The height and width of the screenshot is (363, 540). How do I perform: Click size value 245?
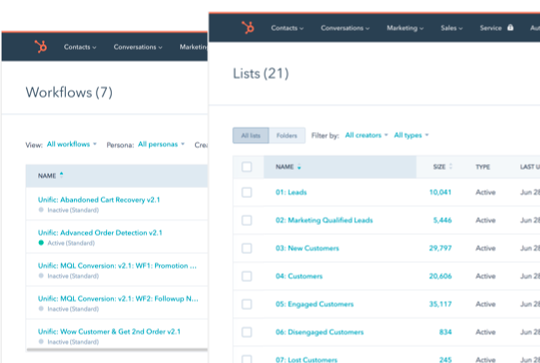[x=445, y=360]
